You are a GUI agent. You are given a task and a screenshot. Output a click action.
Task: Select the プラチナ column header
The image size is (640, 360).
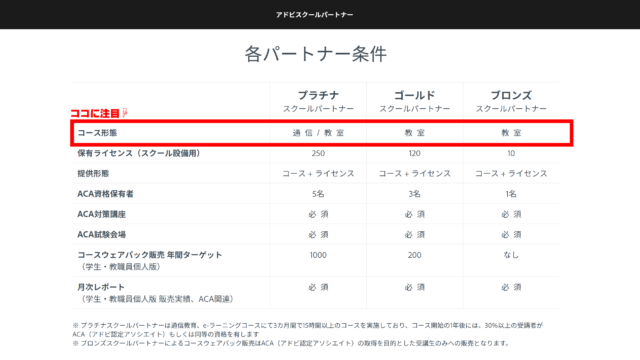(318, 96)
